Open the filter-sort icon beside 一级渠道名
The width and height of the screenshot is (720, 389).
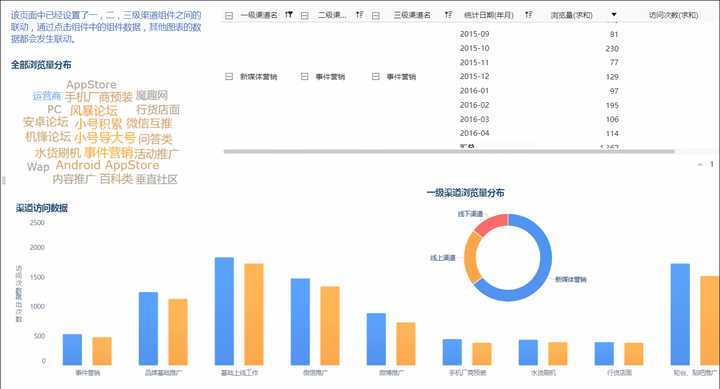[288, 15]
